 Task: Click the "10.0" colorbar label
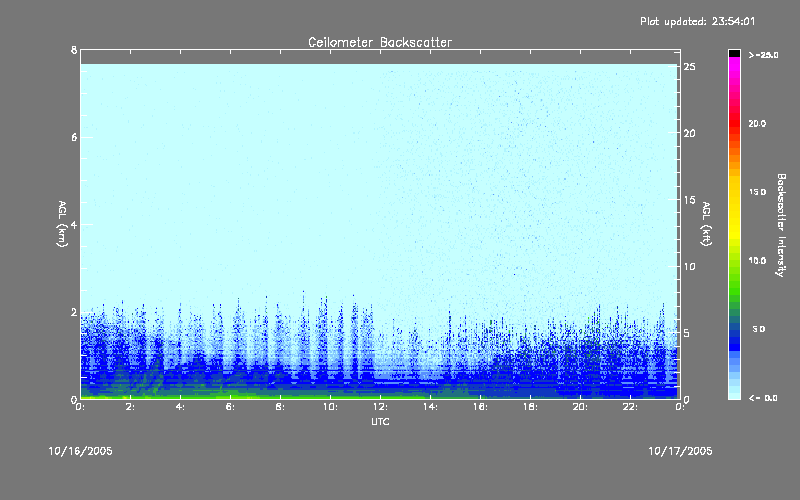click(x=757, y=261)
